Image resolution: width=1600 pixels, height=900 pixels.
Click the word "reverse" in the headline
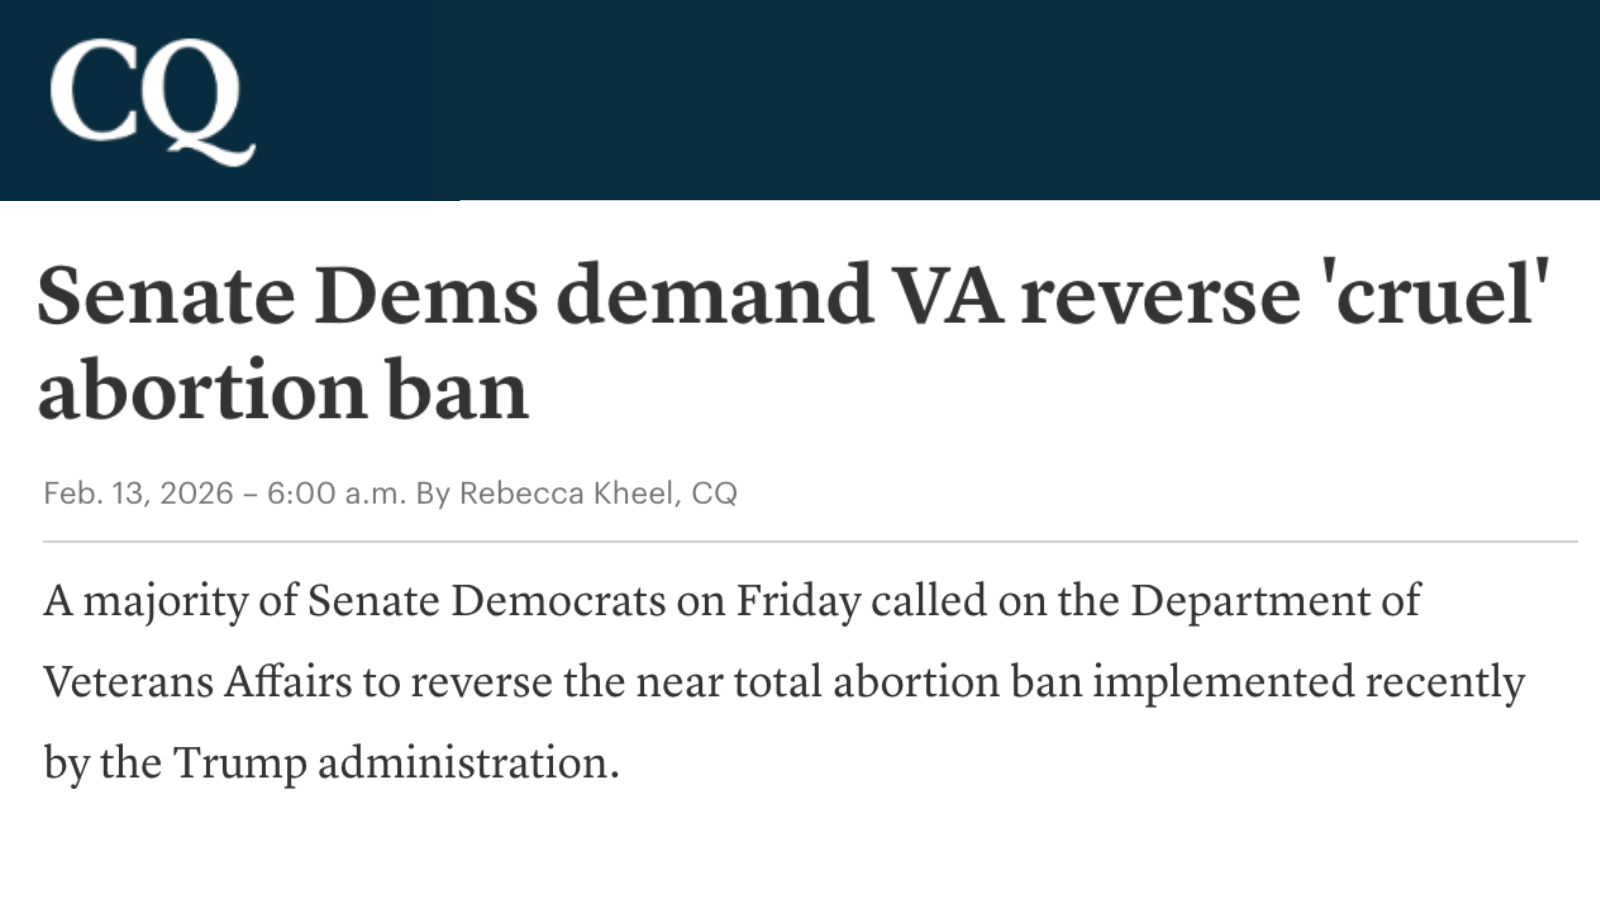click(1160, 295)
